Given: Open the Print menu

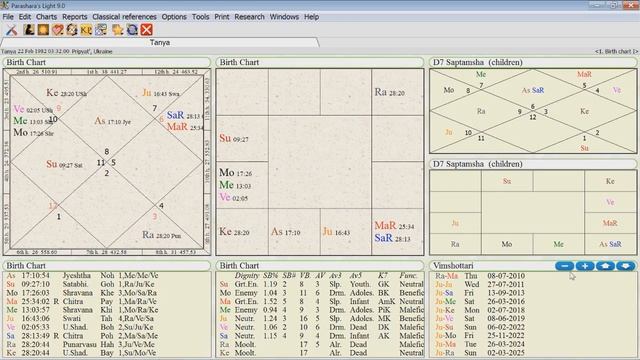Looking at the screenshot, I should tap(222, 17).
